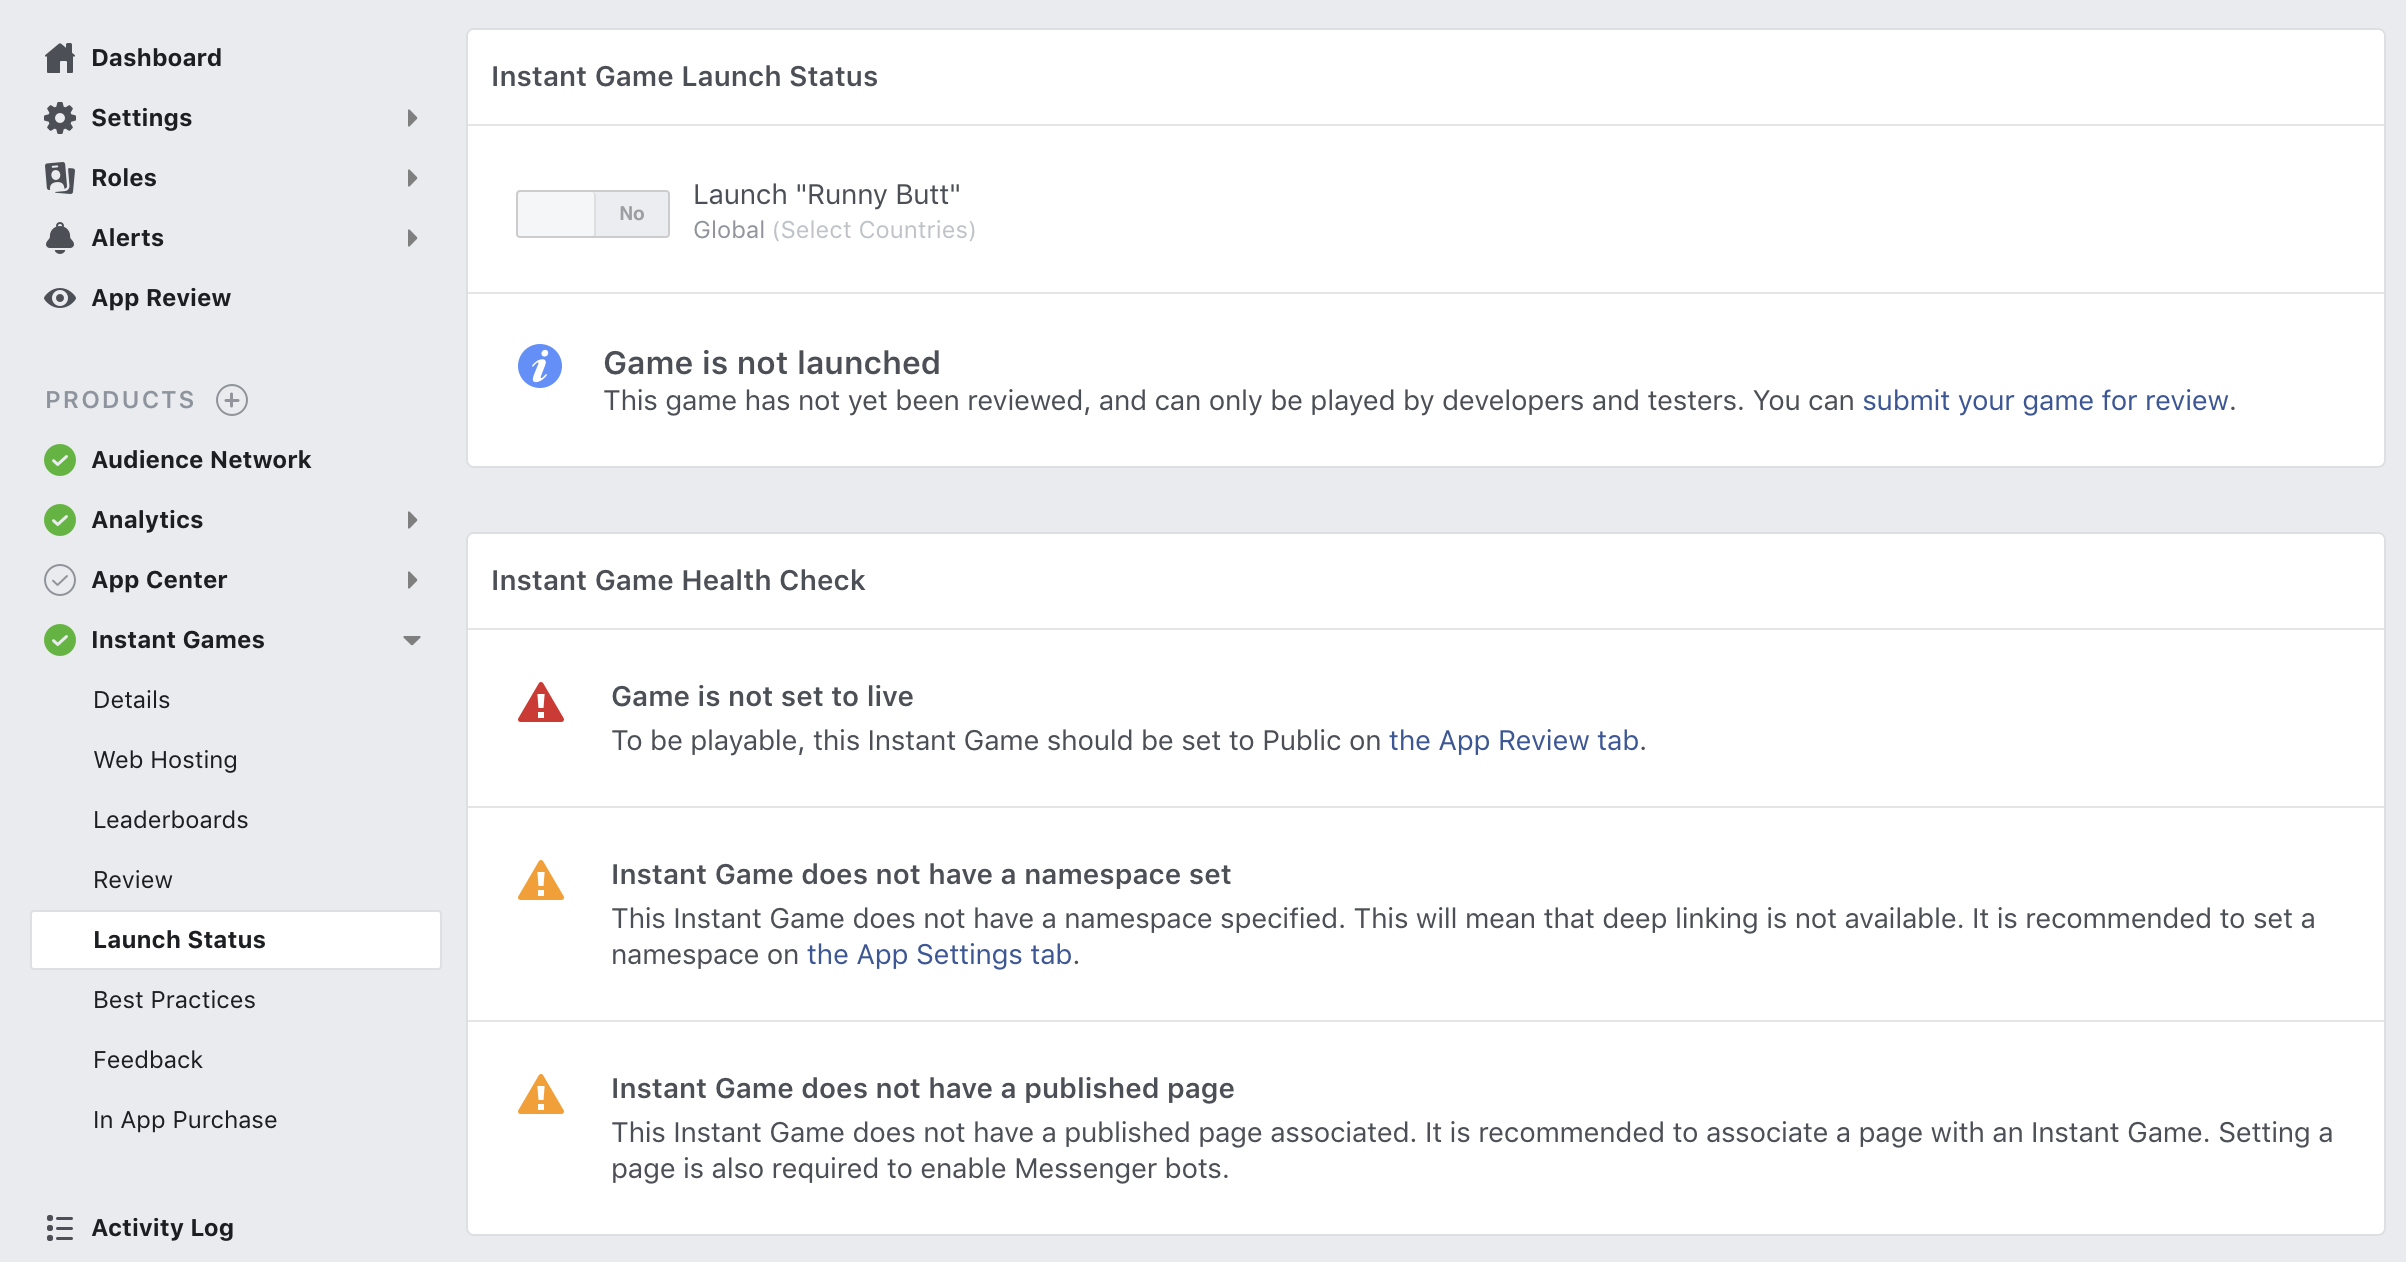Viewport: 2406px width, 1262px height.
Task: Click the namespace not set heading
Action: [921, 875]
